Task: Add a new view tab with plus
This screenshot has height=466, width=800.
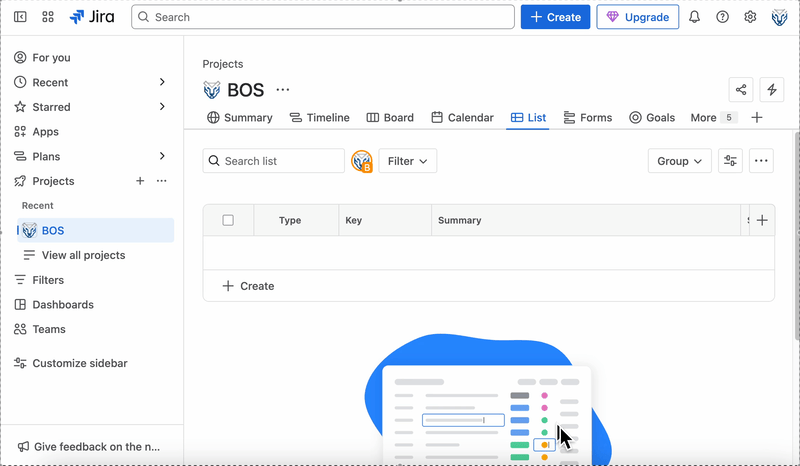Action: point(757,117)
